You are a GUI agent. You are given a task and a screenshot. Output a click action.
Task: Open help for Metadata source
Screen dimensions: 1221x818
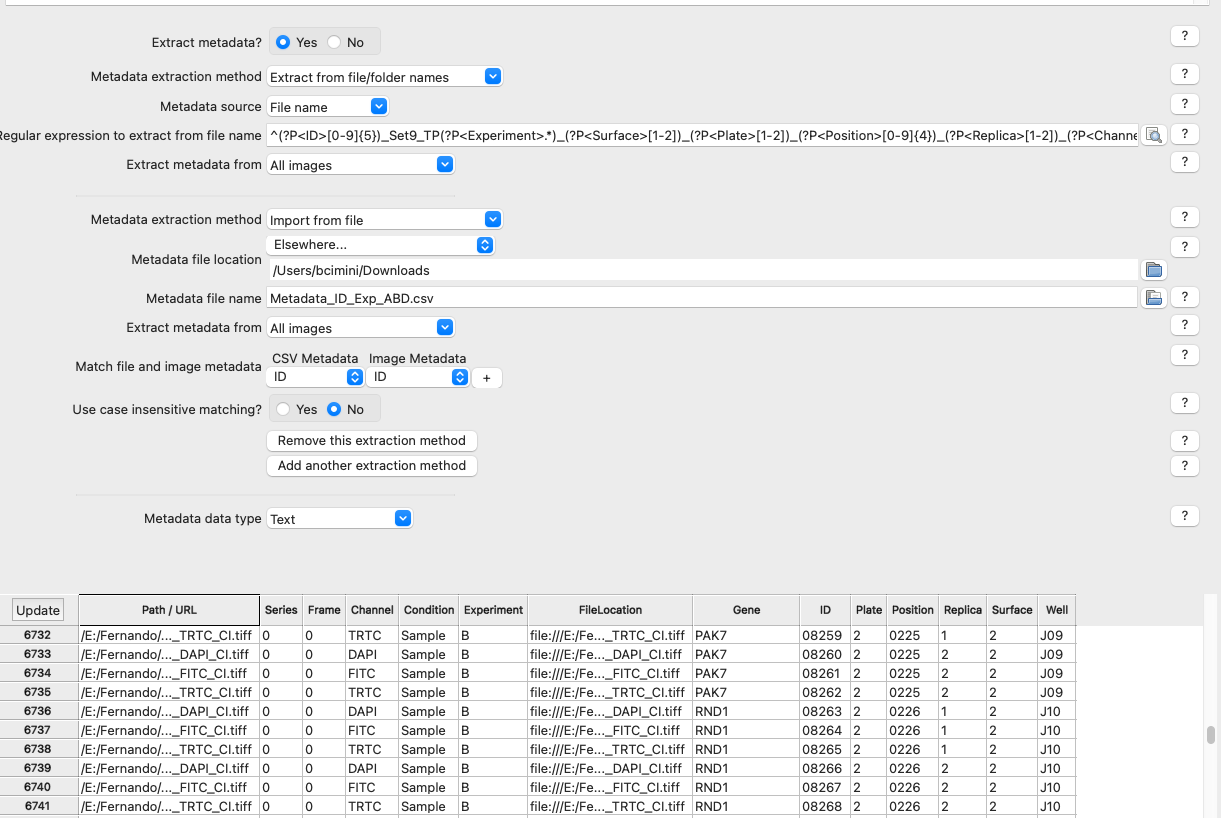pyautogui.click(x=1185, y=103)
